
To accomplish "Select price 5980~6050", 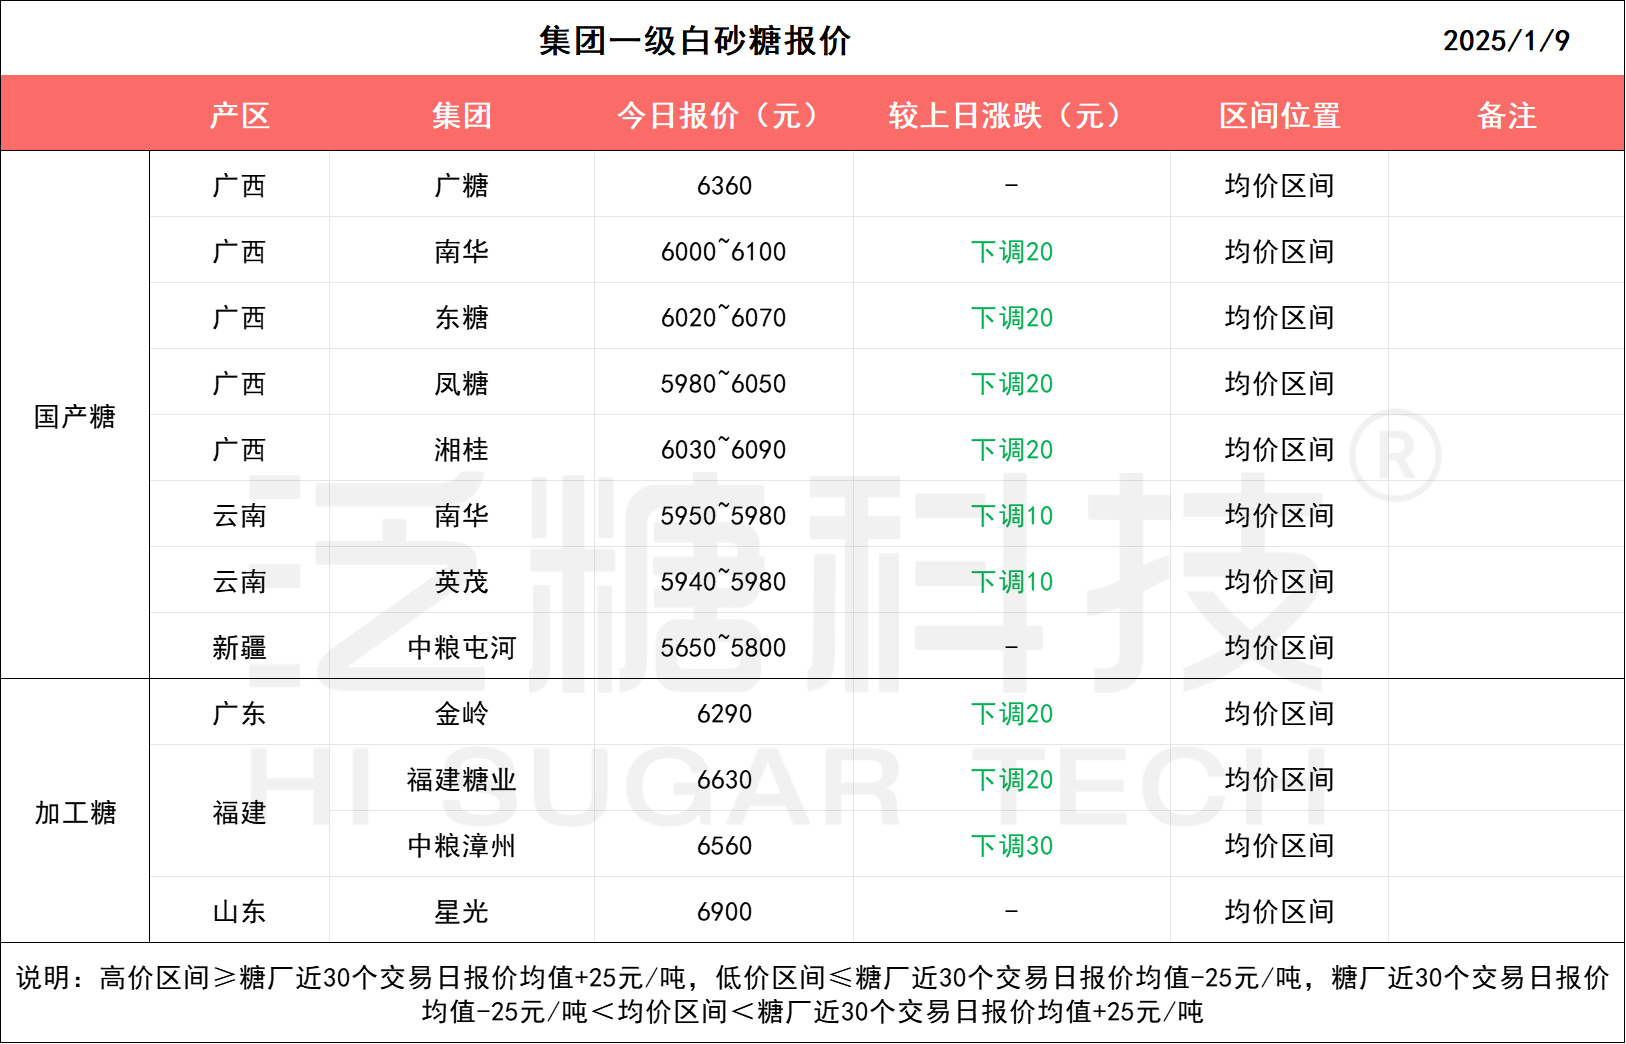I will point(724,383).
